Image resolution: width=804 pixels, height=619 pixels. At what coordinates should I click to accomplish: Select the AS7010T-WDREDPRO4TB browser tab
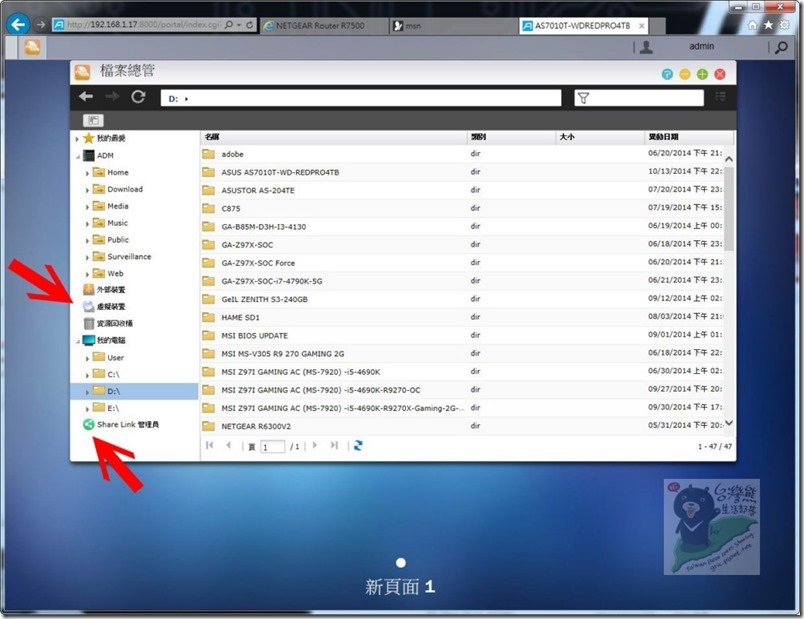(584, 26)
